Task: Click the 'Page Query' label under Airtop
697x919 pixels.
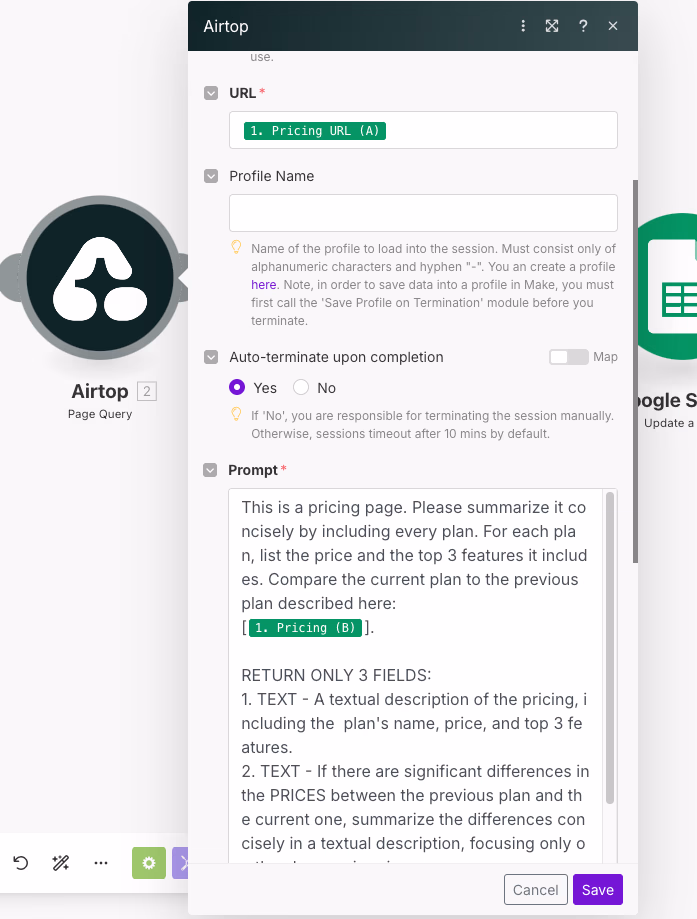Action: click(100, 414)
